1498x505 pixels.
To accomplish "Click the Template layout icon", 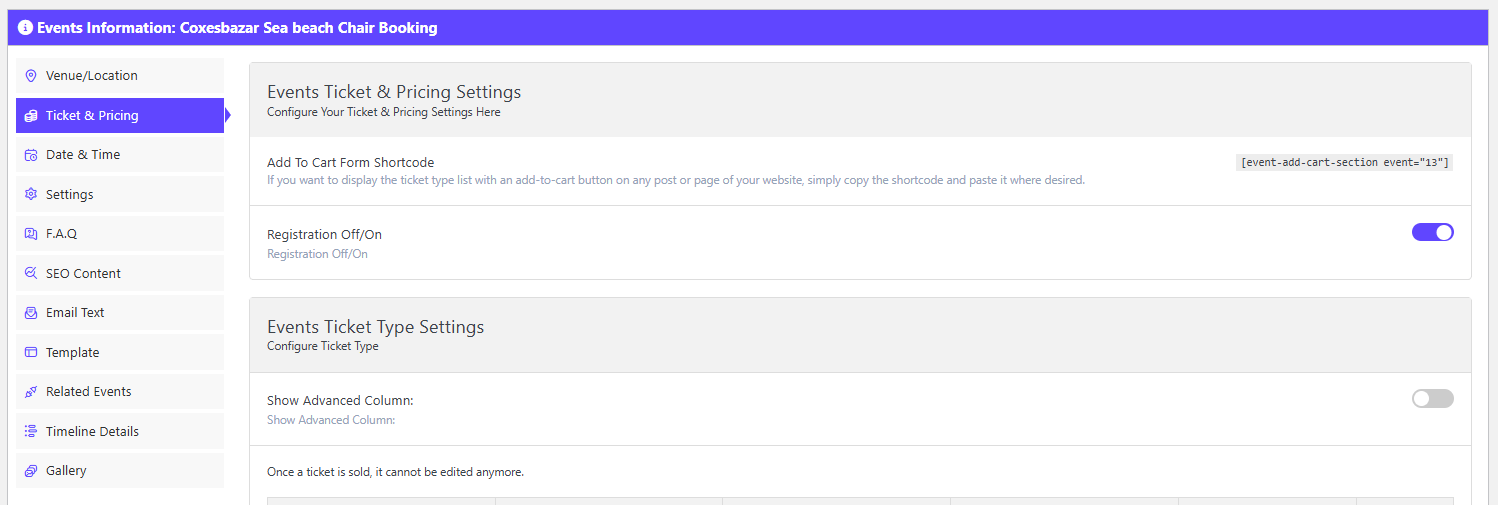I will pos(31,352).
